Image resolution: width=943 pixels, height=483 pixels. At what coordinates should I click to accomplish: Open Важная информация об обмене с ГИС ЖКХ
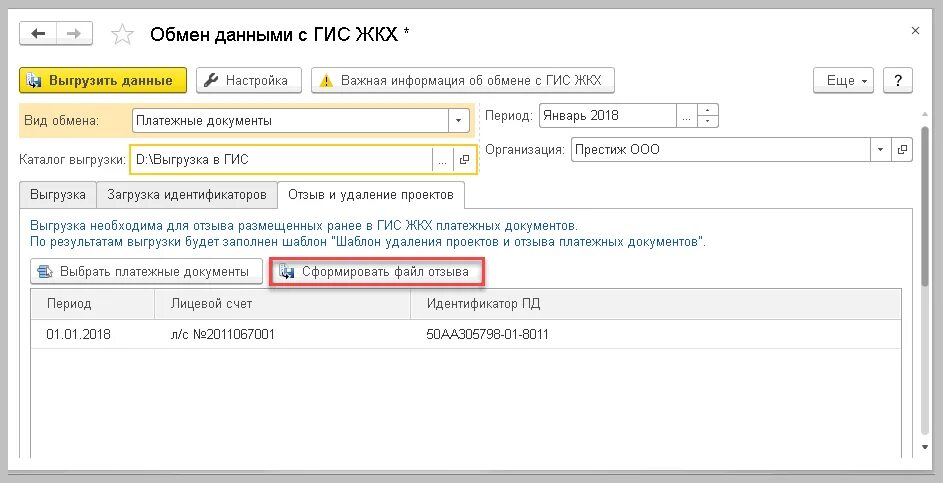[x=462, y=81]
